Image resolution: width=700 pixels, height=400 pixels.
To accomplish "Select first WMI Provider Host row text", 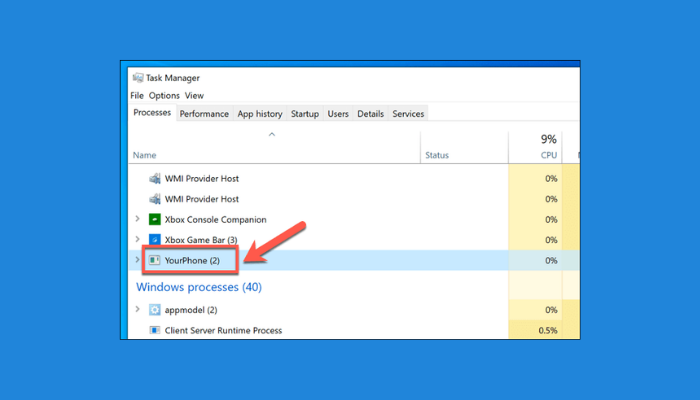I will [202, 179].
